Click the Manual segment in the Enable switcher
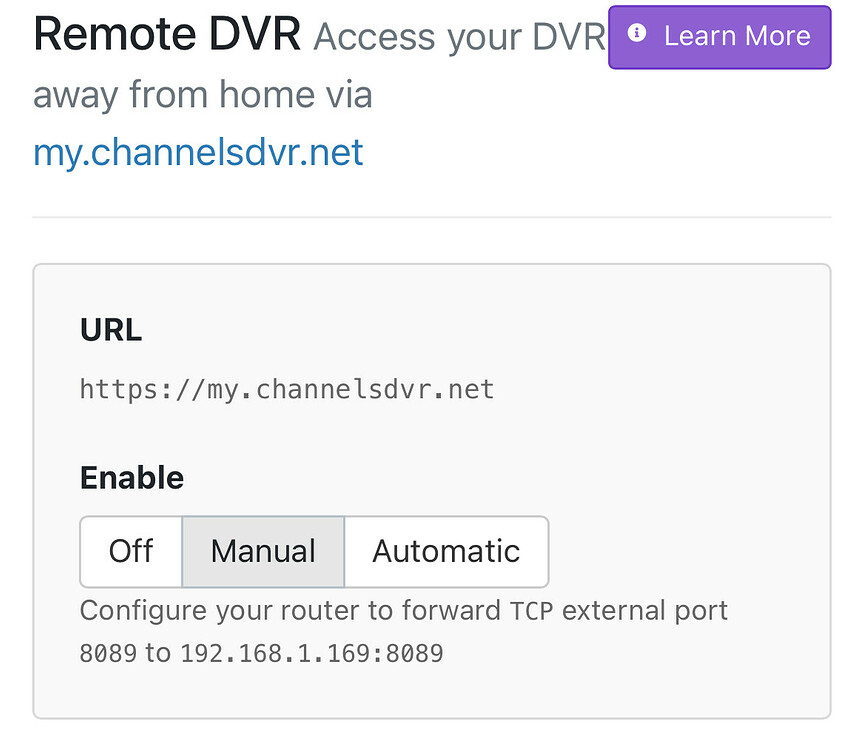The width and height of the screenshot is (865, 750). (x=262, y=551)
